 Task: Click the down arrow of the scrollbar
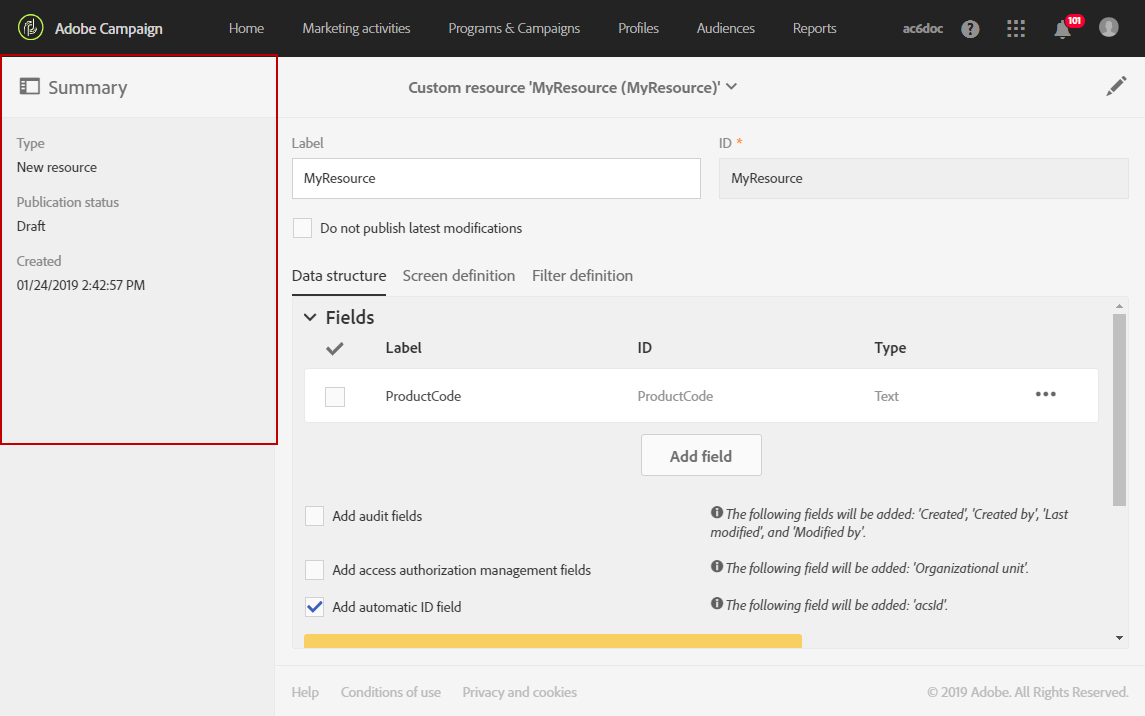coord(1119,638)
